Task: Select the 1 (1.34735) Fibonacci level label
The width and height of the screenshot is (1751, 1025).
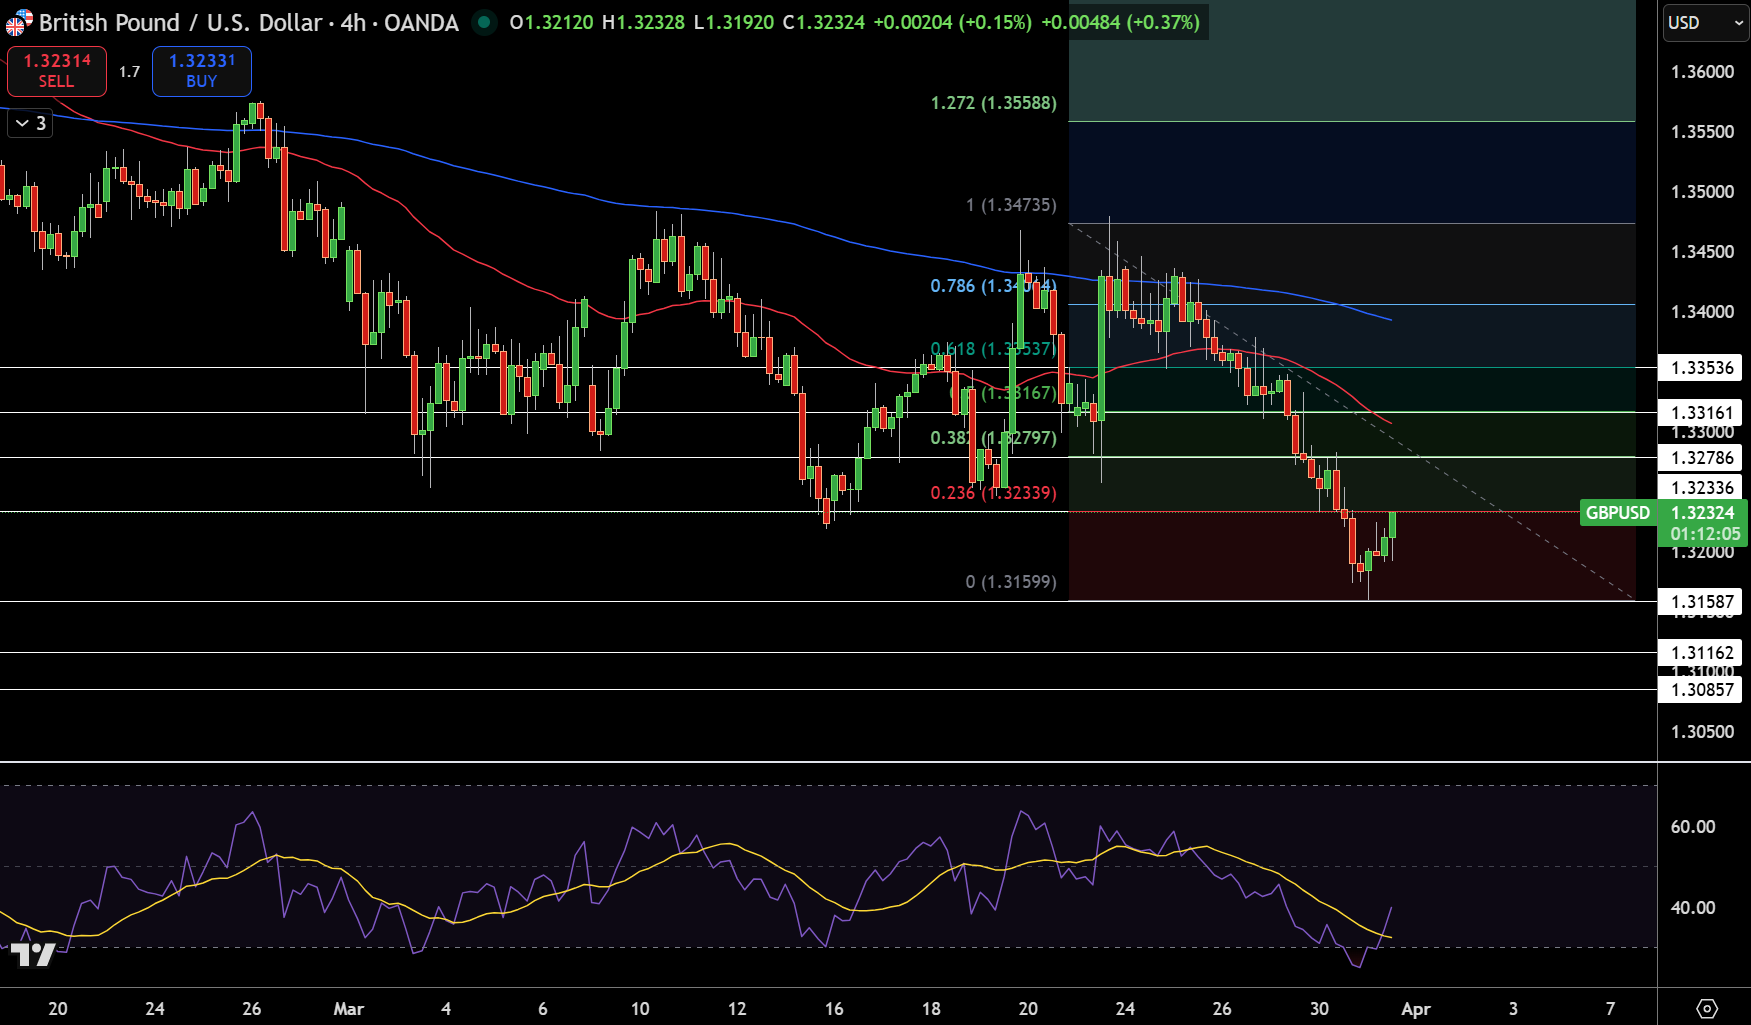Action: pyautogui.click(x=1011, y=205)
